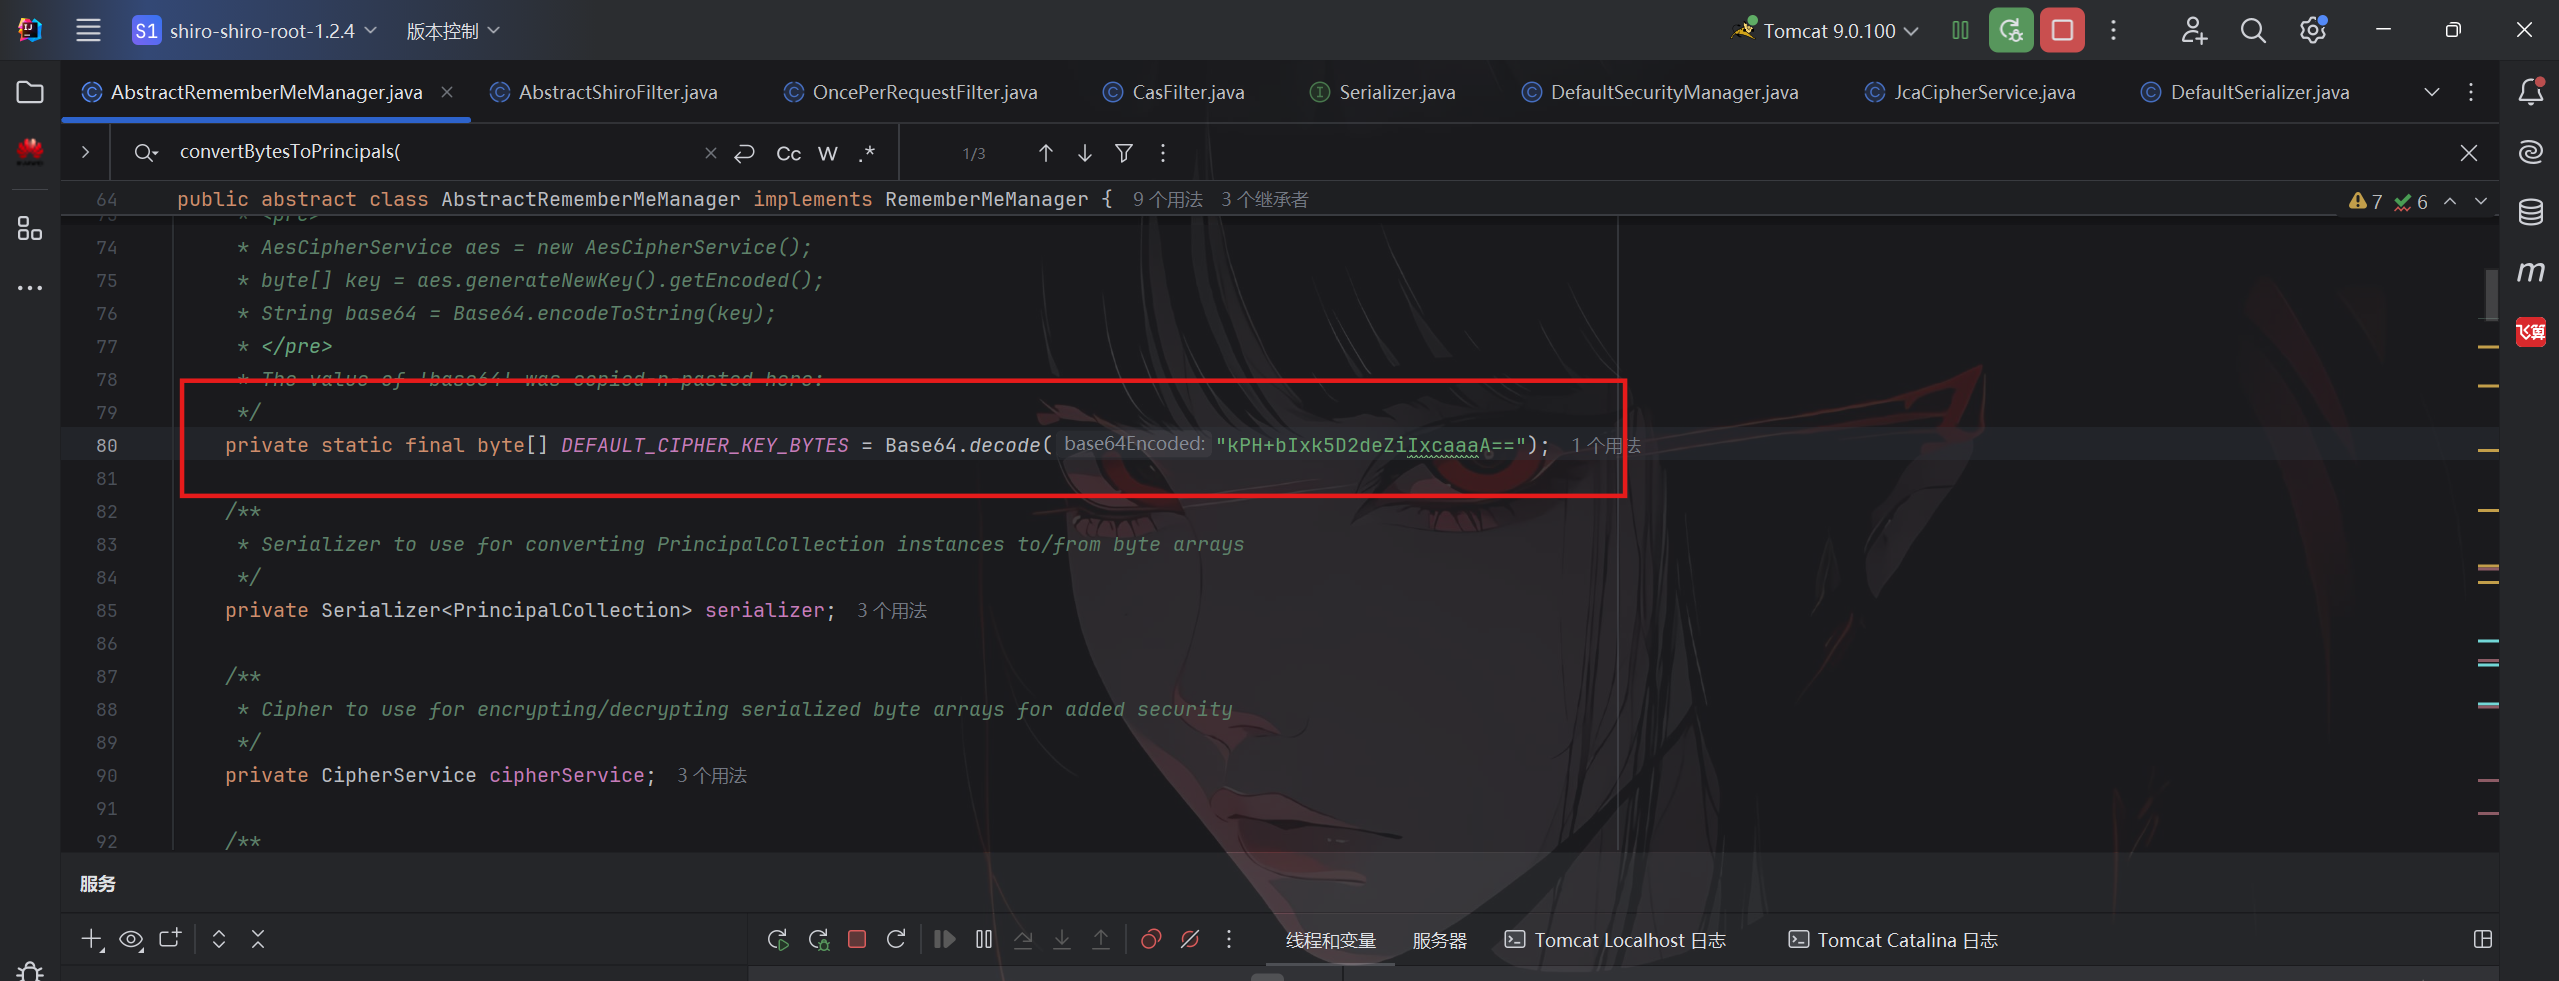
Task: Click the pause program icon in top toolbar
Action: (1960, 30)
